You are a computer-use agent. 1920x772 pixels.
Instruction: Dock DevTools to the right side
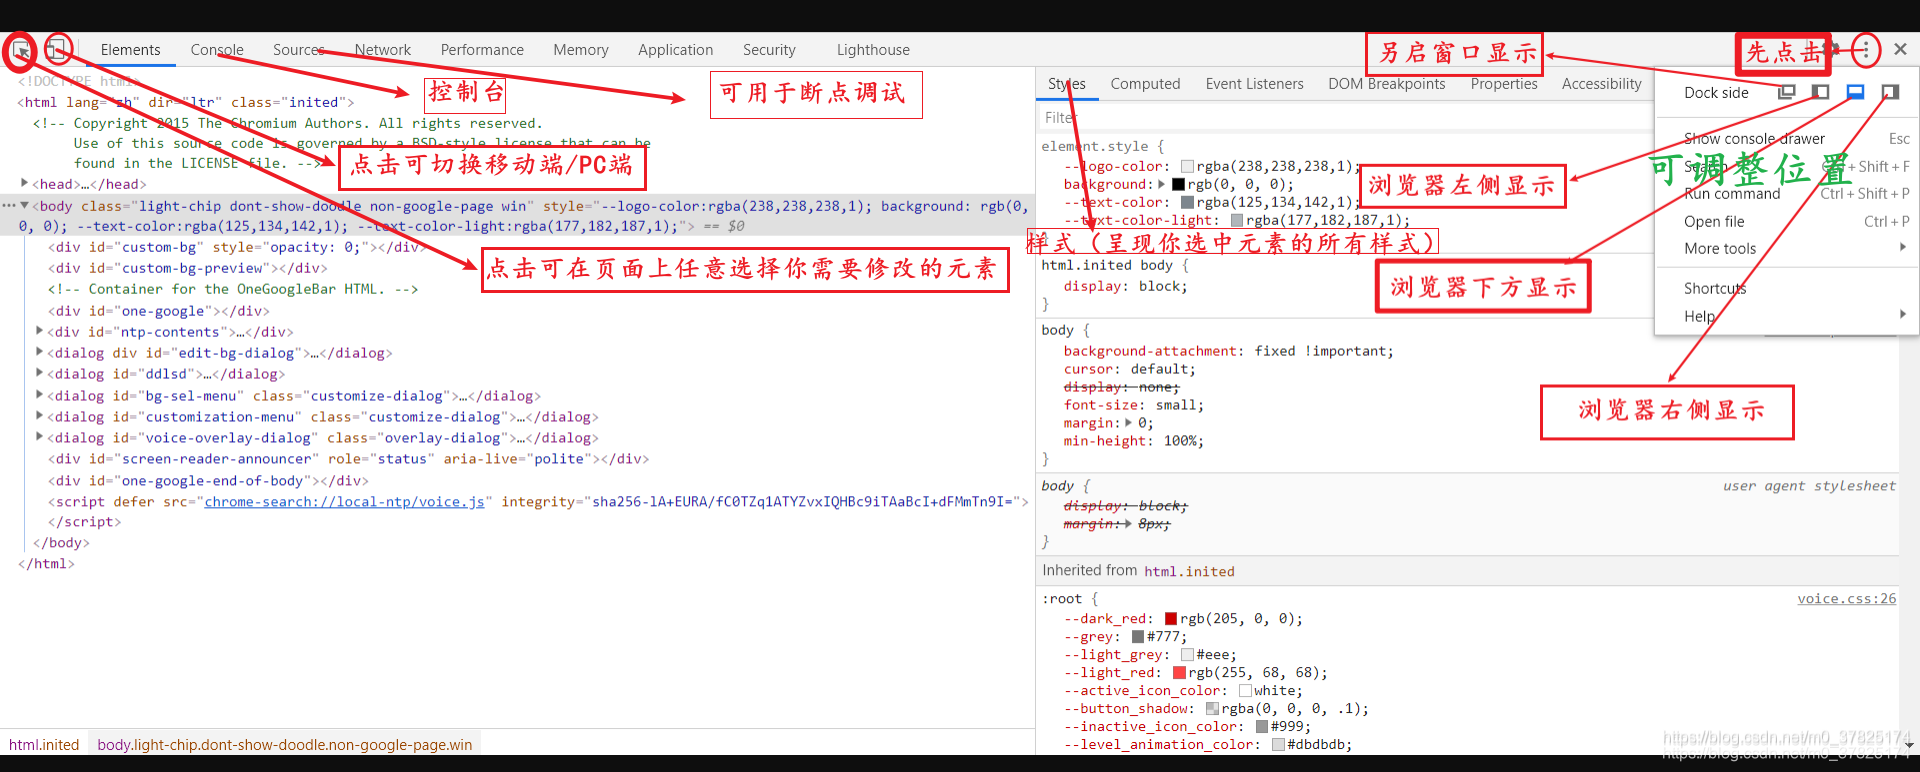pos(1889,92)
